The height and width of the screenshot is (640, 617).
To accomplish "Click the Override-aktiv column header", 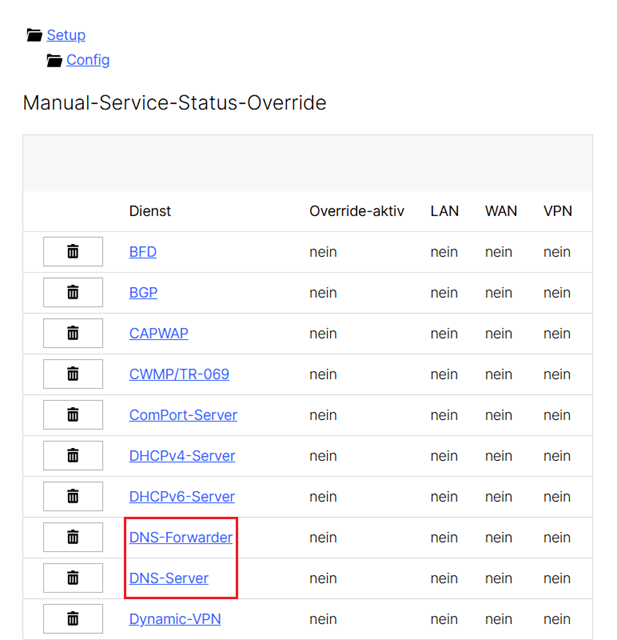I will [357, 211].
